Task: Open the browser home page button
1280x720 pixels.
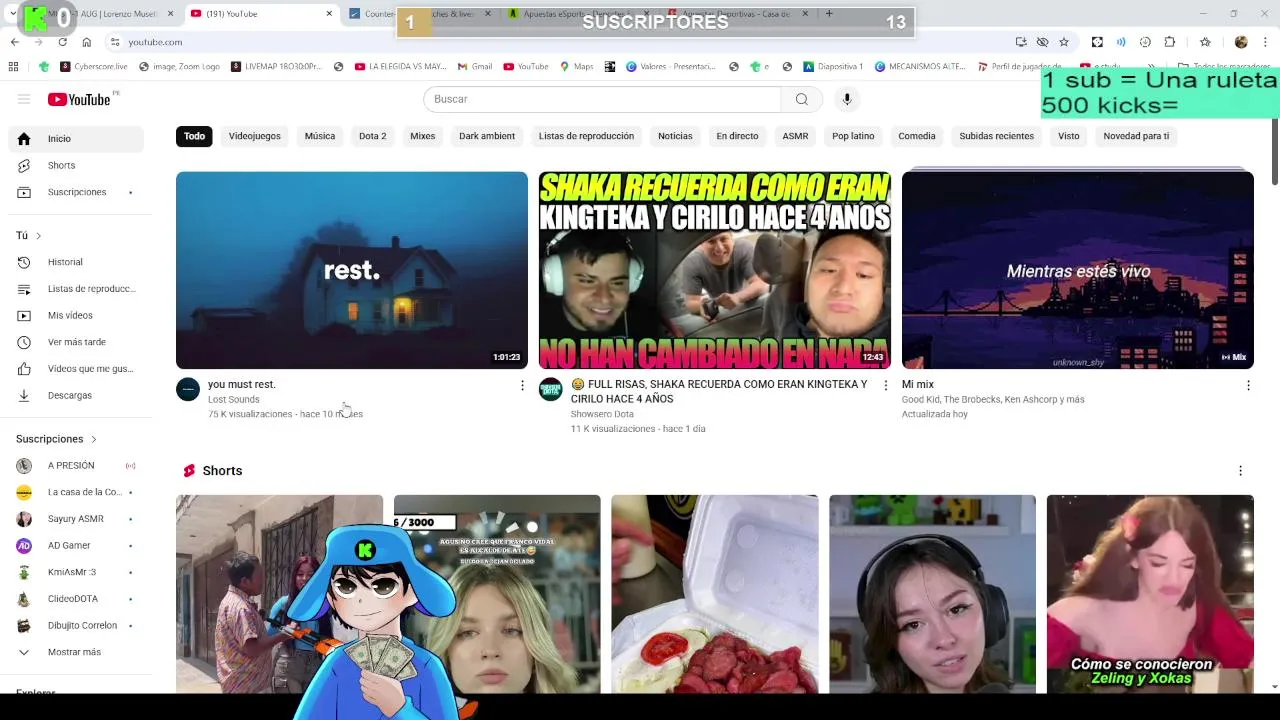Action: coord(87,42)
